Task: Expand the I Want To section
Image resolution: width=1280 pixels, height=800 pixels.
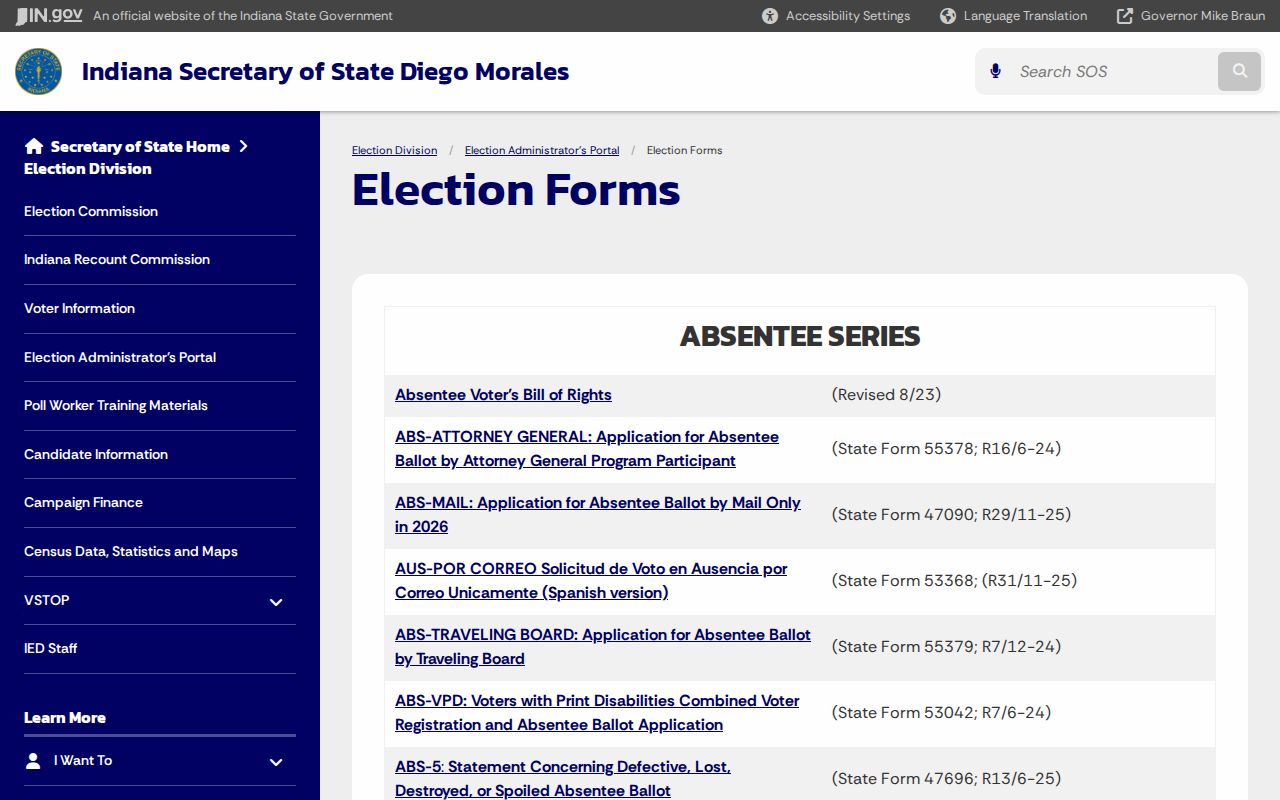Action: pyautogui.click(x=276, y=762)
